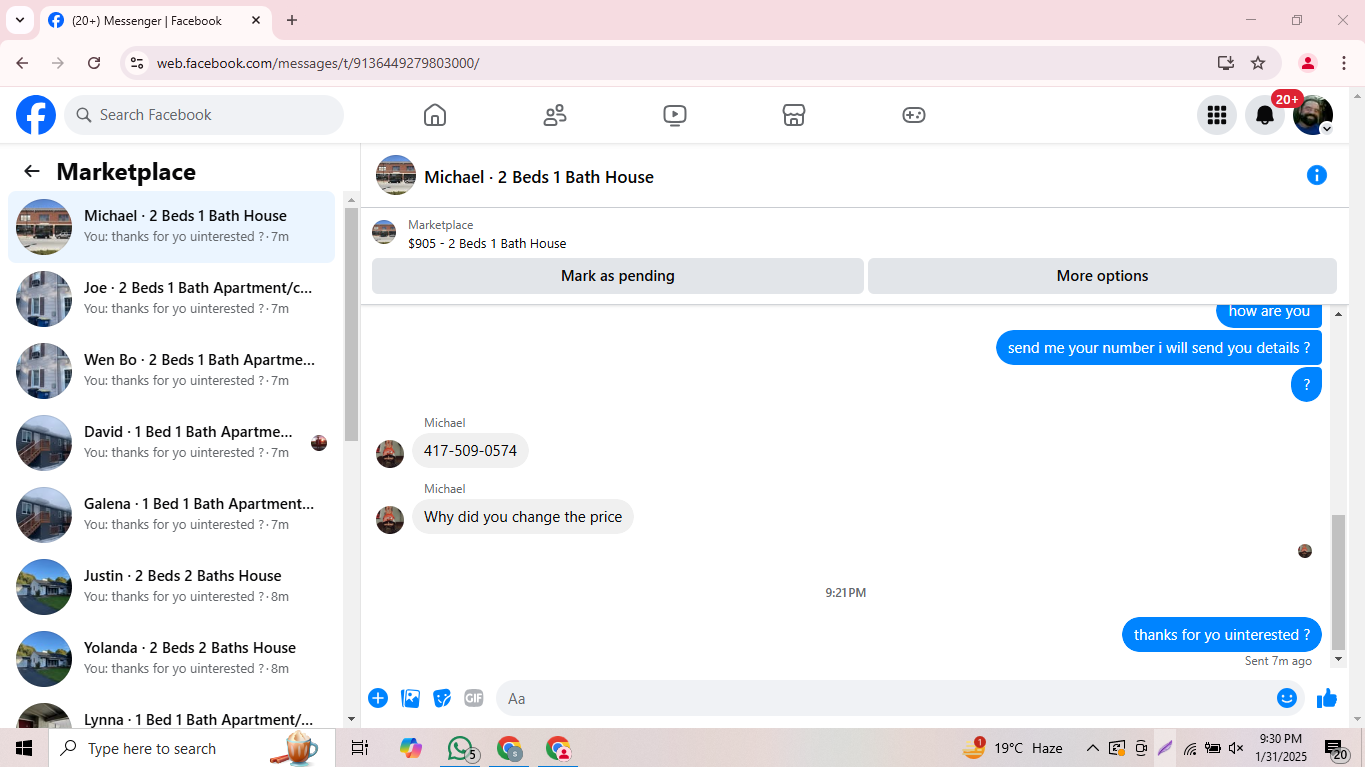Select the Messenger | Facebook browser tab
Viewport: 1365px width, 767px height.
click(x=156, y=20)
